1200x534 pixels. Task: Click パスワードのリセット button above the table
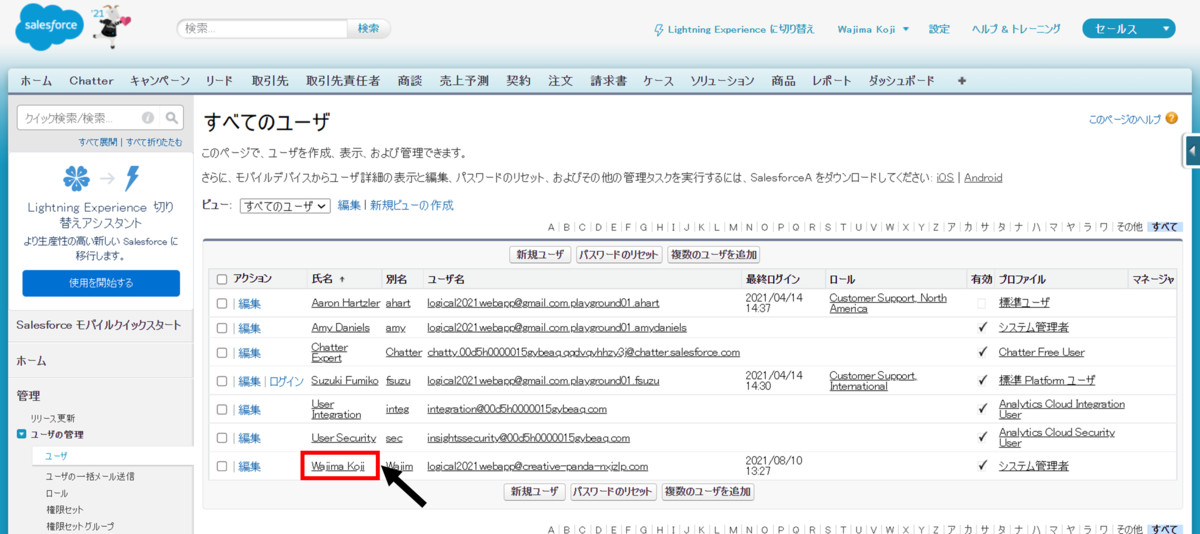click(617, 255)
